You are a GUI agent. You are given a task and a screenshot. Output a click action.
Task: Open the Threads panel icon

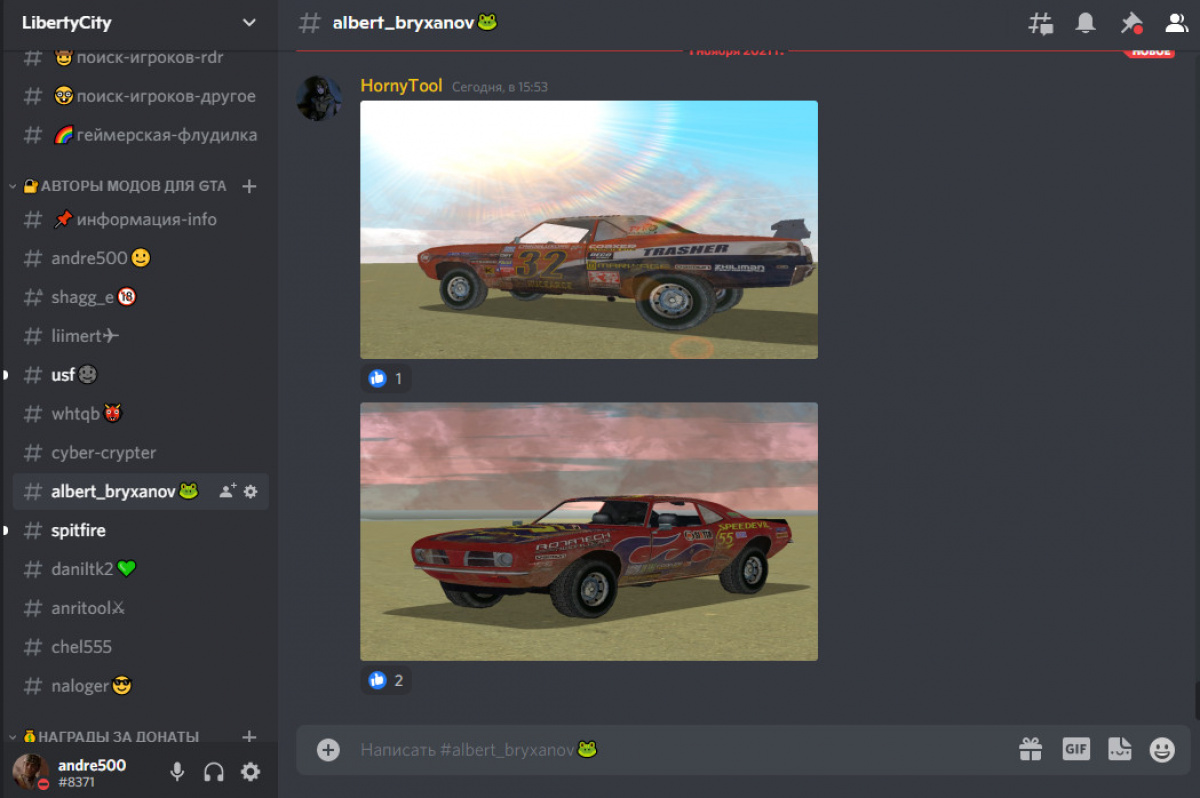click(1041, 23)
